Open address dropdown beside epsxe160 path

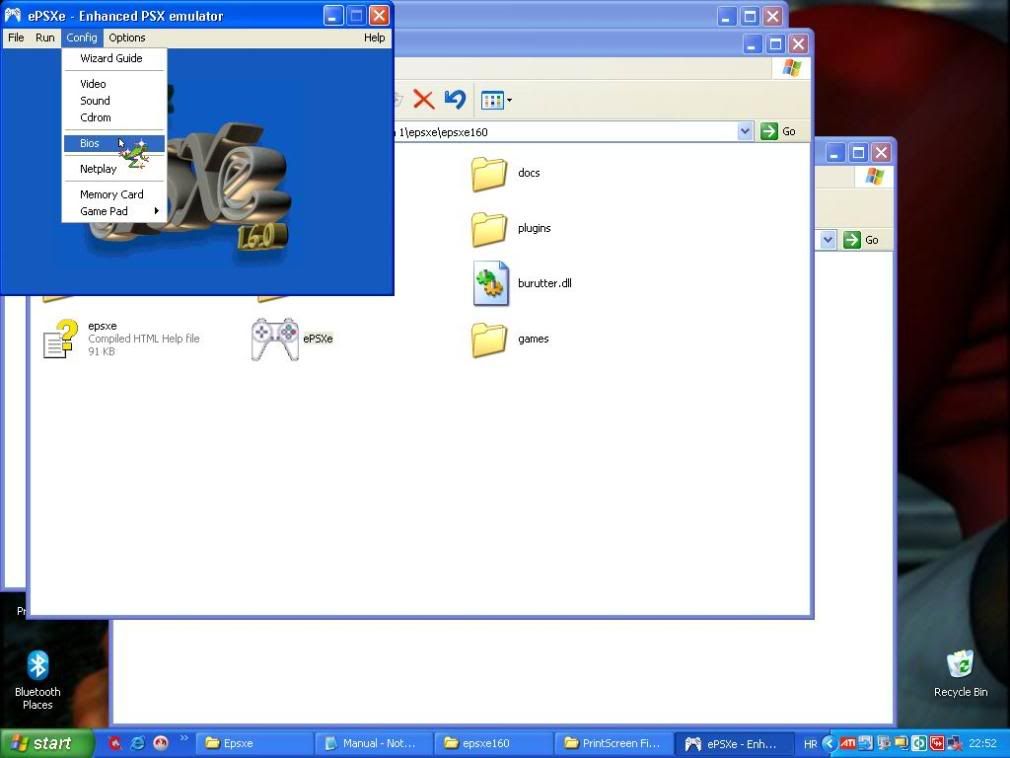745,131
